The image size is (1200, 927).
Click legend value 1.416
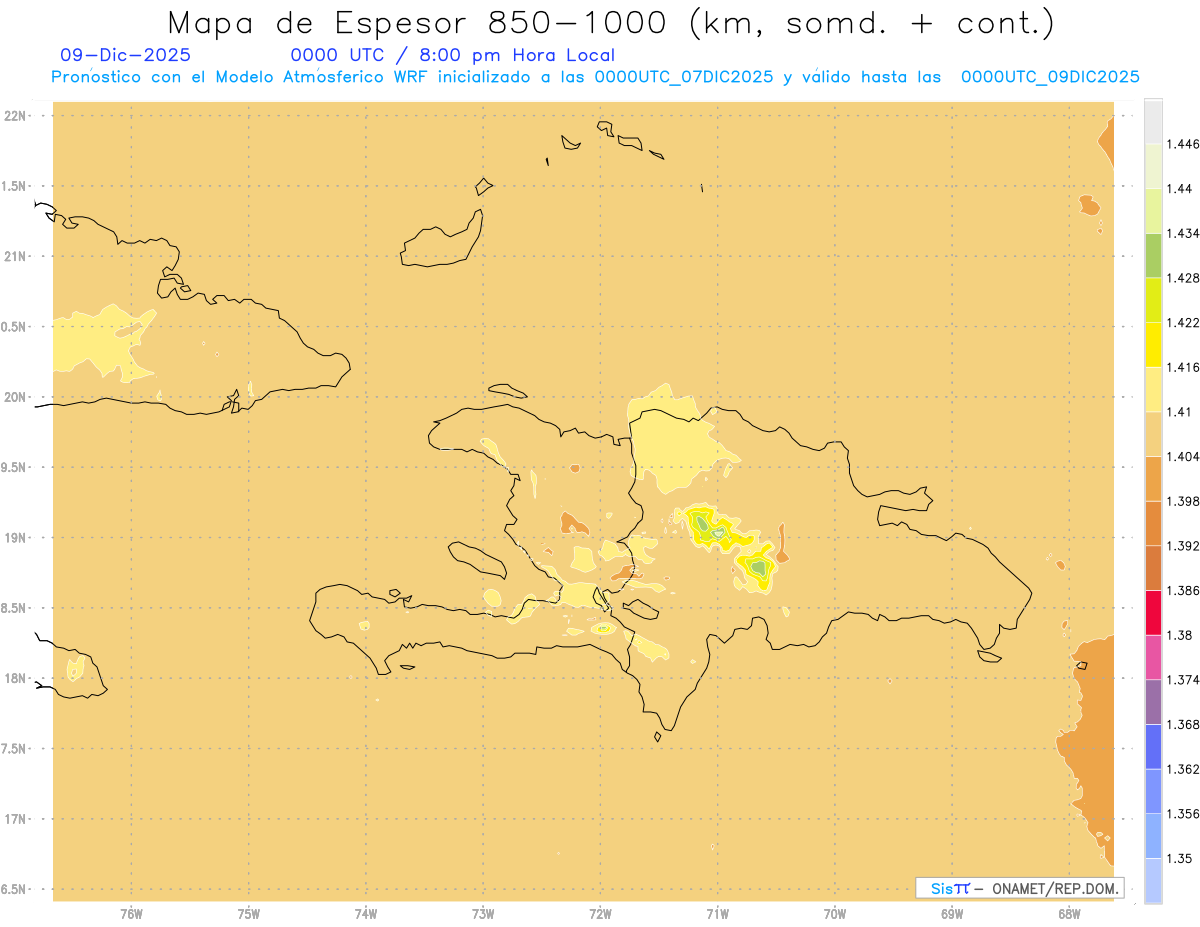click(1183, 367)
